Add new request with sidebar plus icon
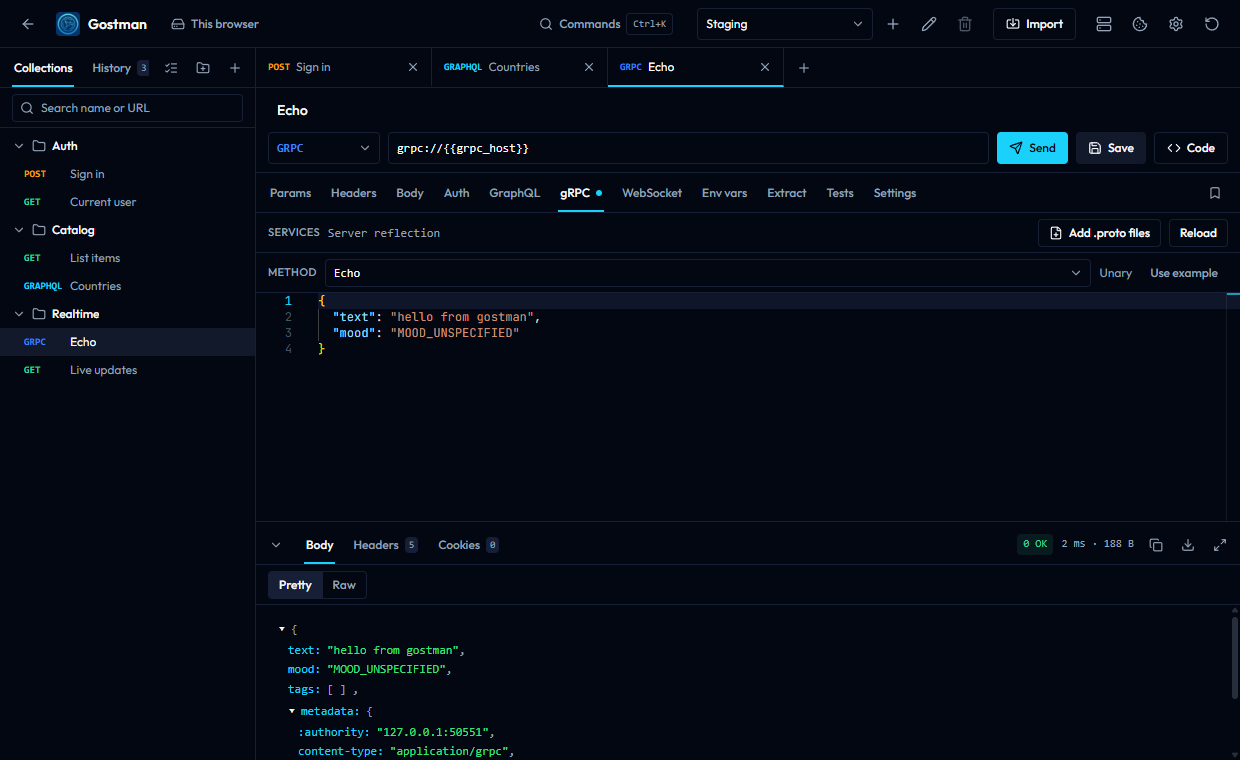 tap(235, 68)
